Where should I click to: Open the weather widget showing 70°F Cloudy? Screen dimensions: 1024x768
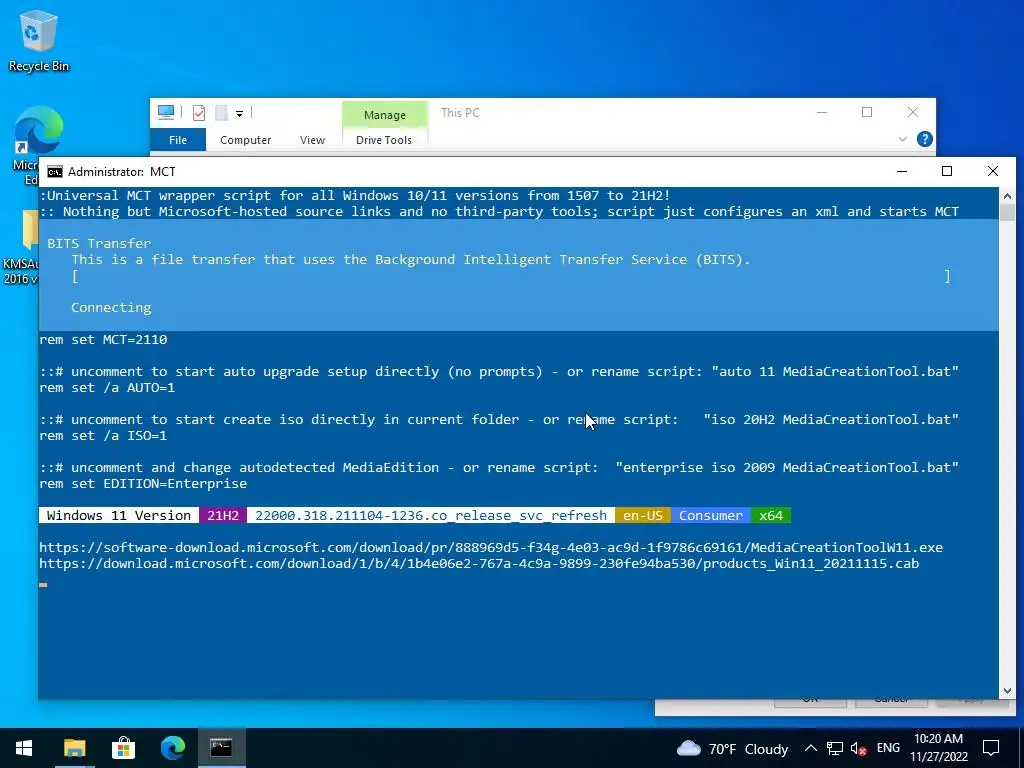pyautogui.click(x=732, y=748)
